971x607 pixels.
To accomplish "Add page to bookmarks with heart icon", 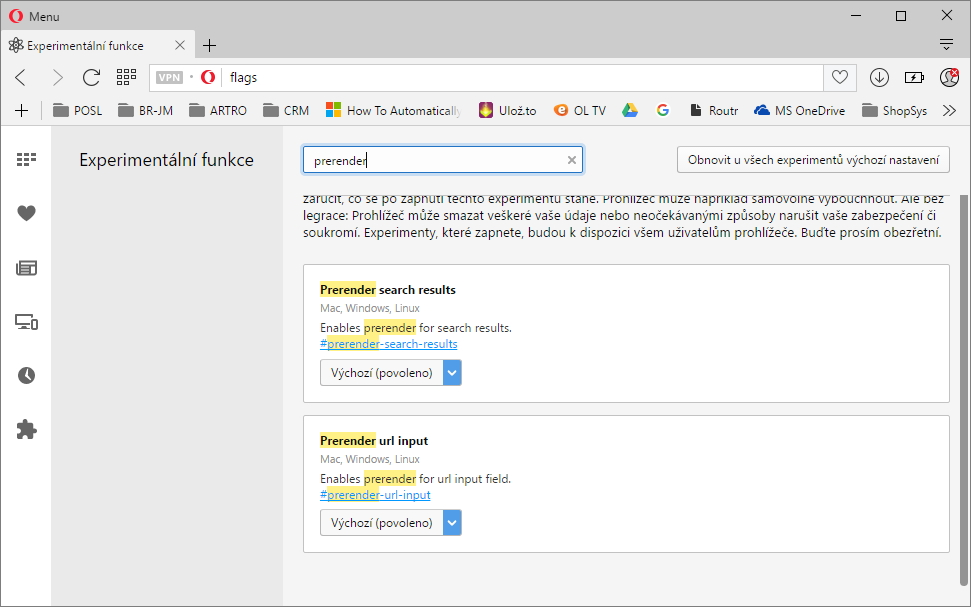I will click(840, 77).
